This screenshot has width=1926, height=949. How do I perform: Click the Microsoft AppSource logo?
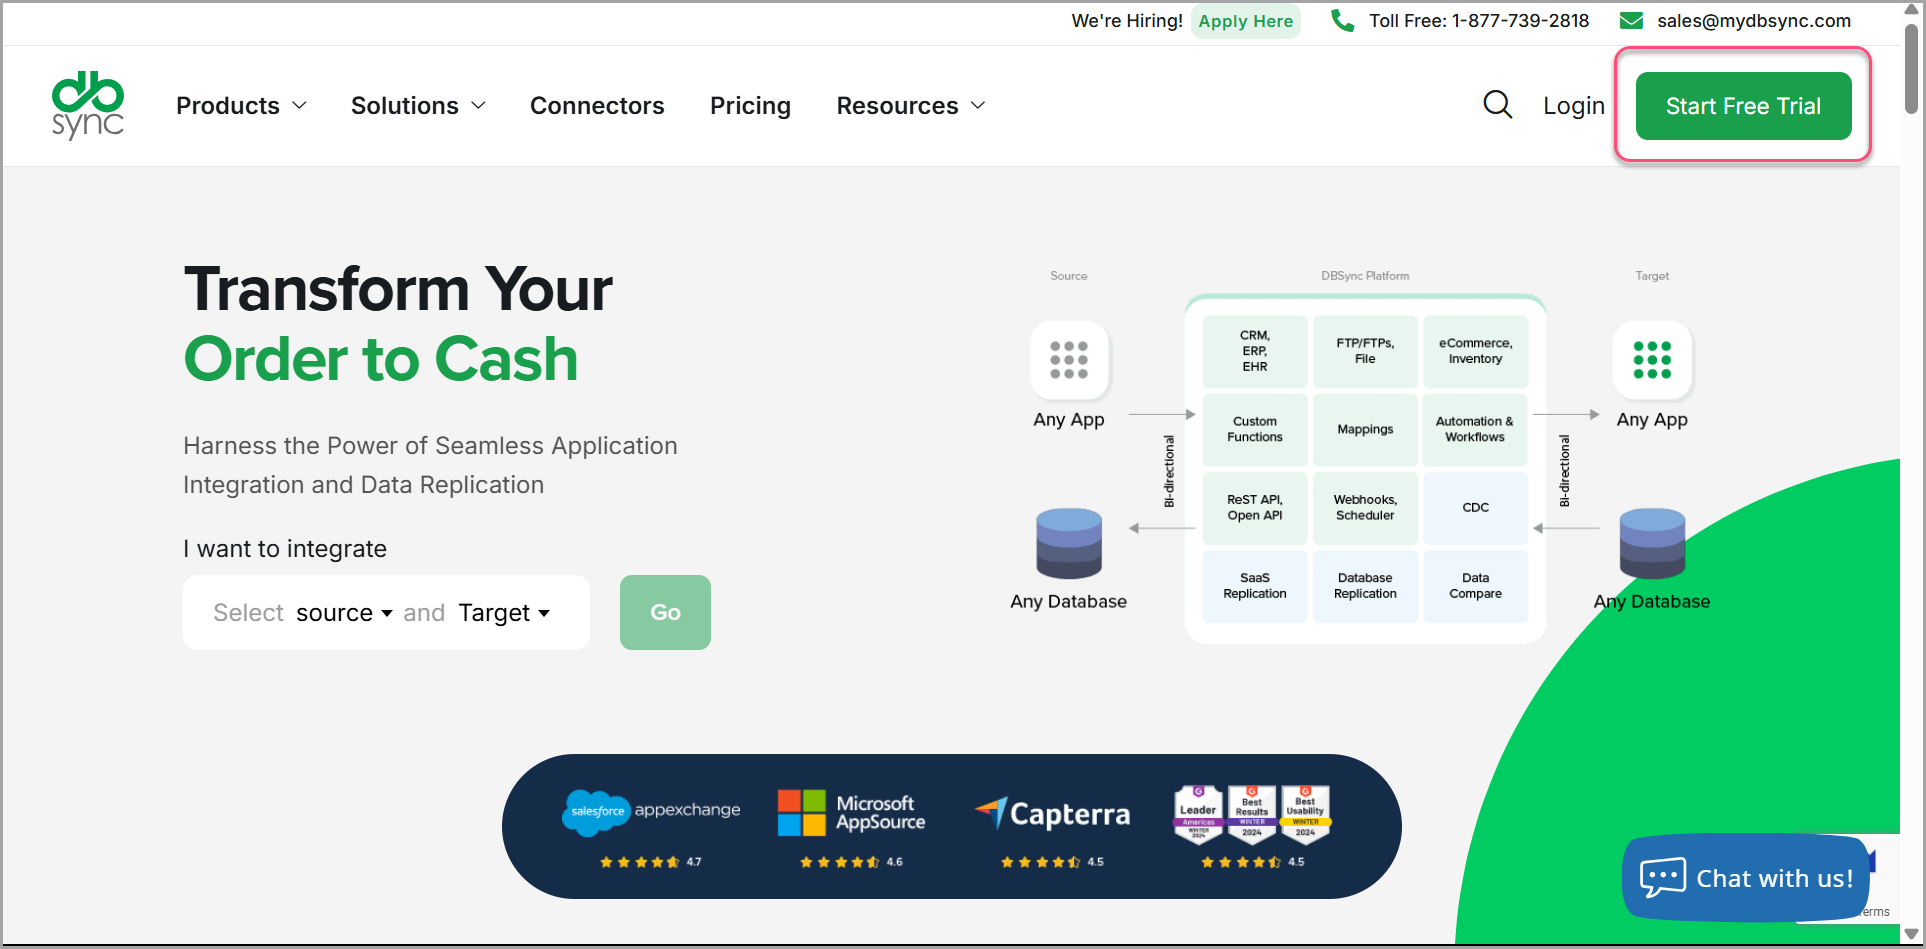coord(852,813)
